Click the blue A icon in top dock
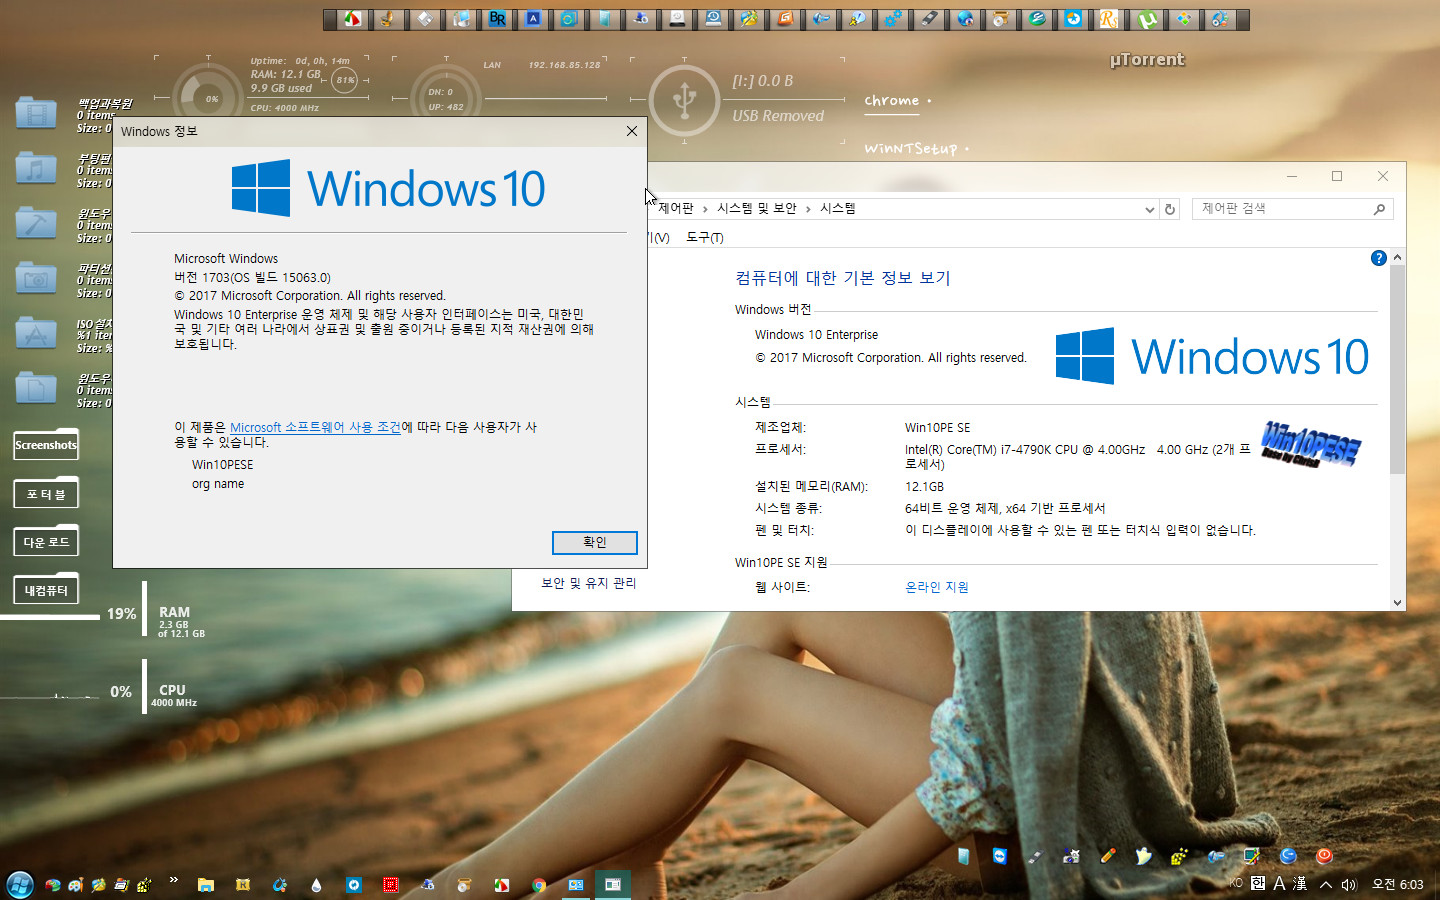1440x900 pixels. coord(532,19)
